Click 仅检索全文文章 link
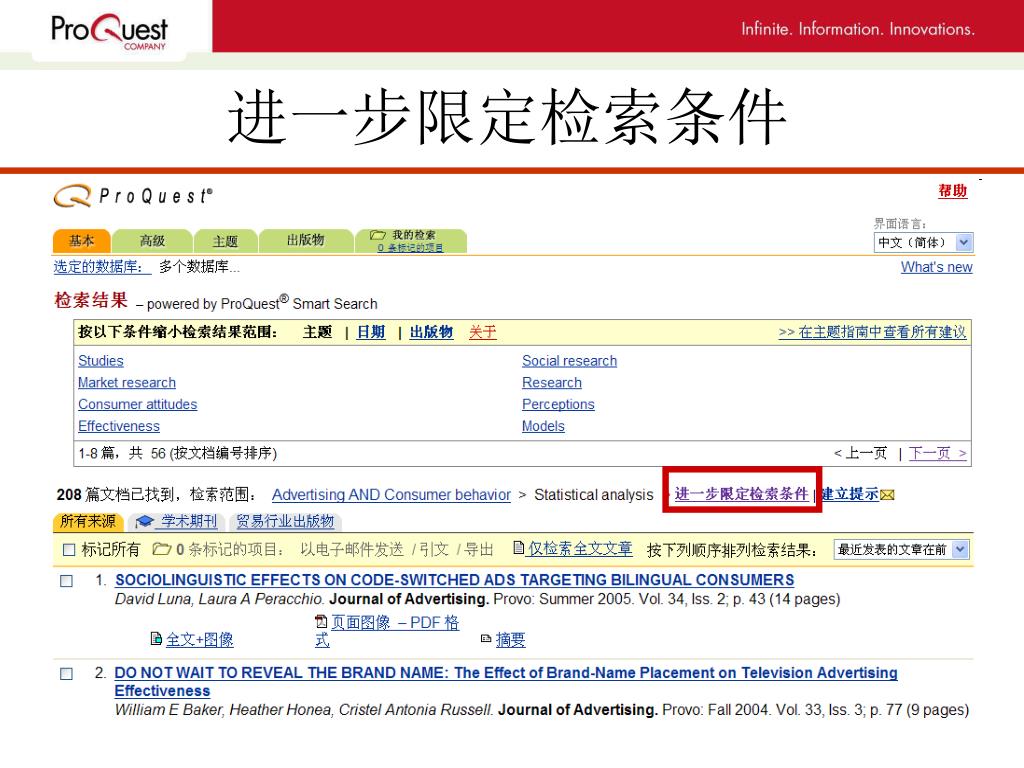Viewport: 1024px width, 768px height. coord(580,549)
